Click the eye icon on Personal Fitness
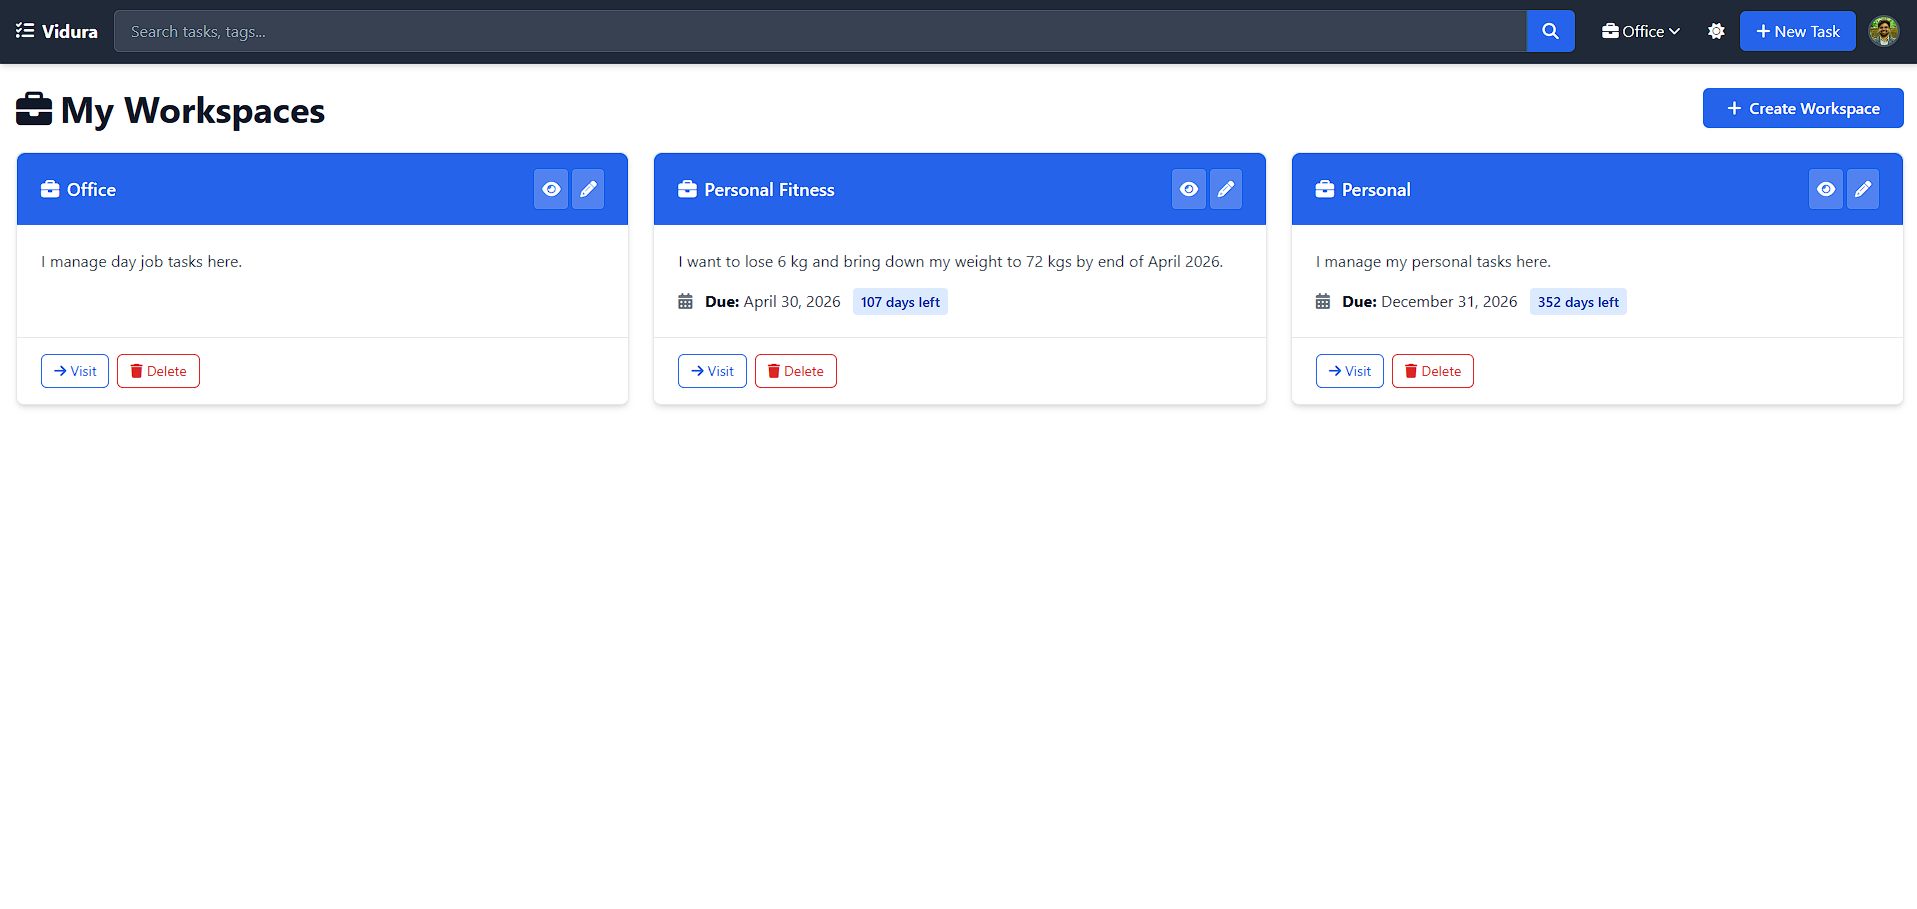The height and width of the screenshot is (909, 1917). pos(1188,189)
